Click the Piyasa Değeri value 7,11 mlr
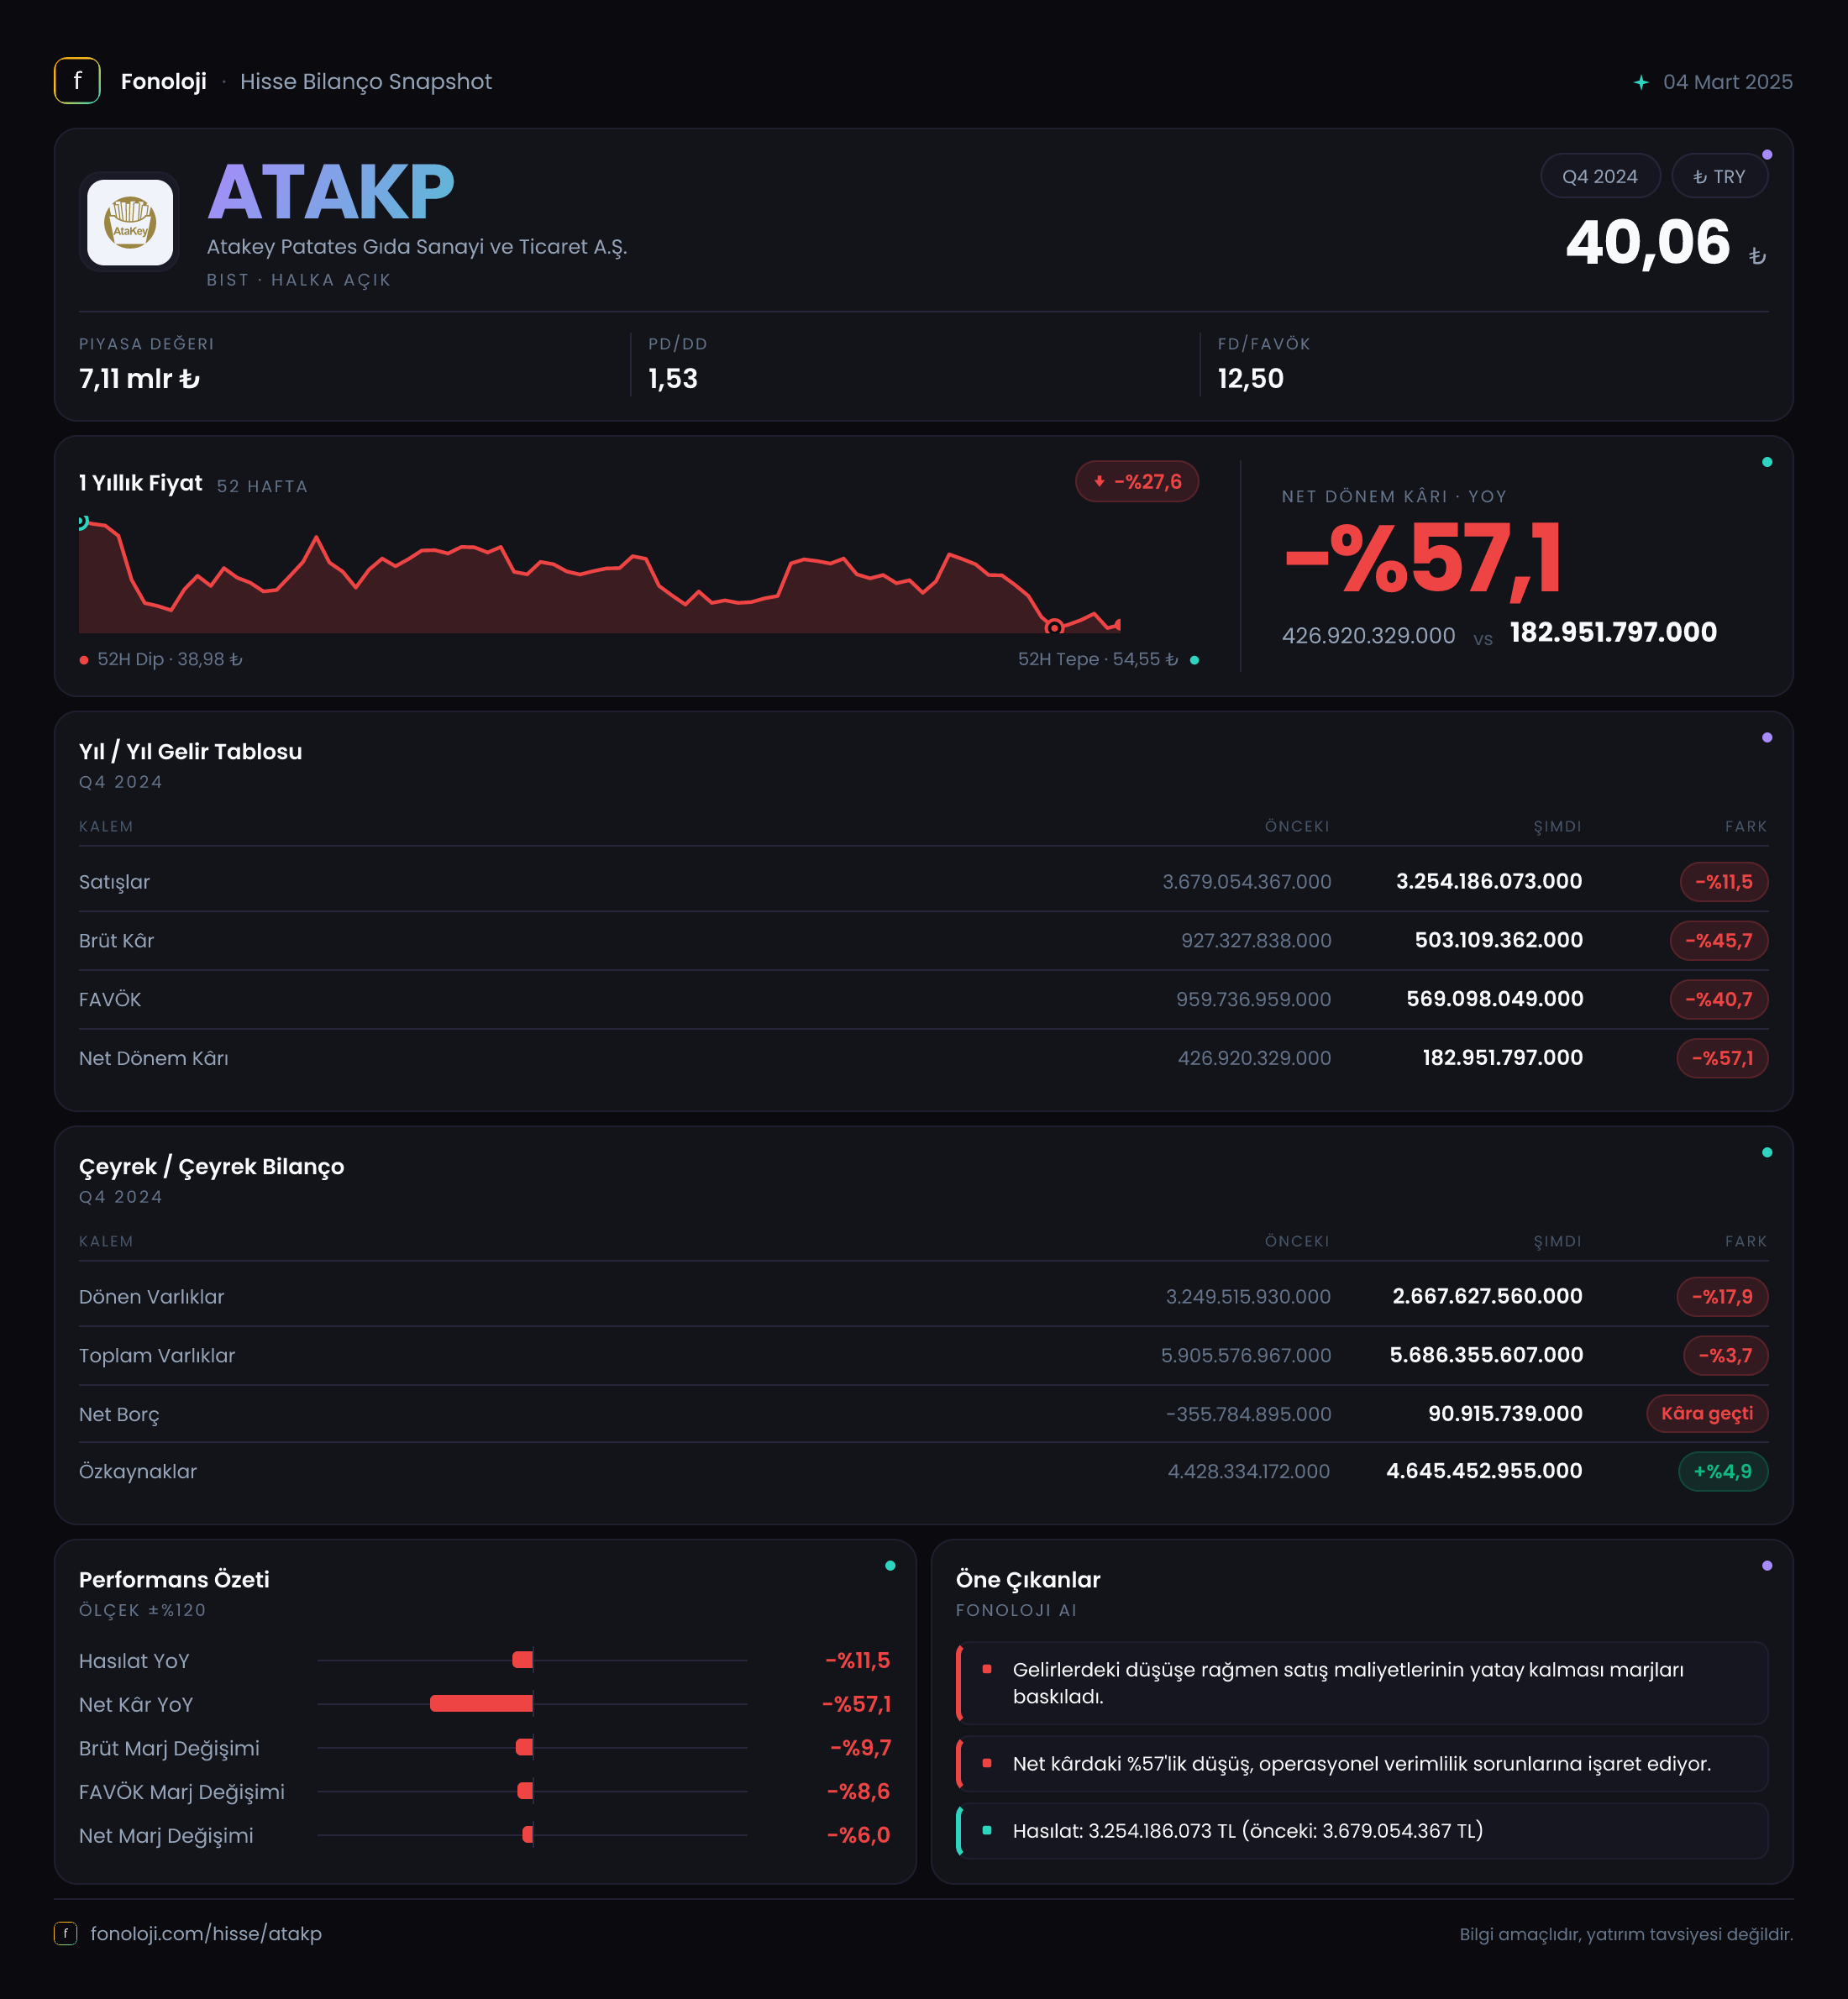 point(139,379)
